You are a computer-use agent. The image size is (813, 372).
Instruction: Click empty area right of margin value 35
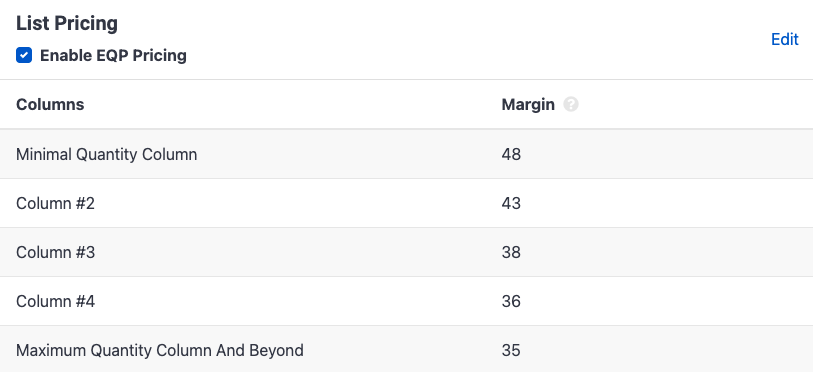point(667,350)
